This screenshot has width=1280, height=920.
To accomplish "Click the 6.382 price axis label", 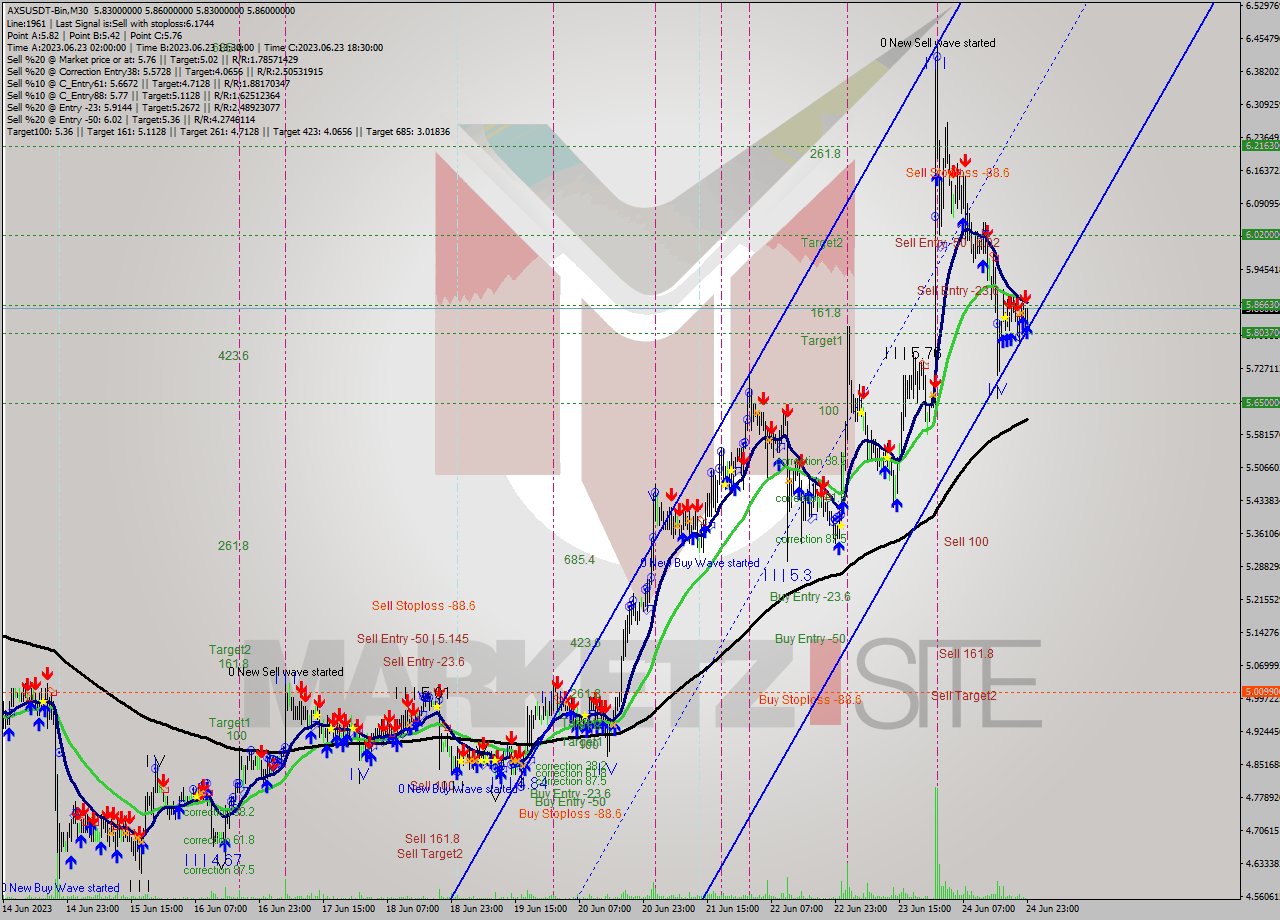I will 1262,72.
